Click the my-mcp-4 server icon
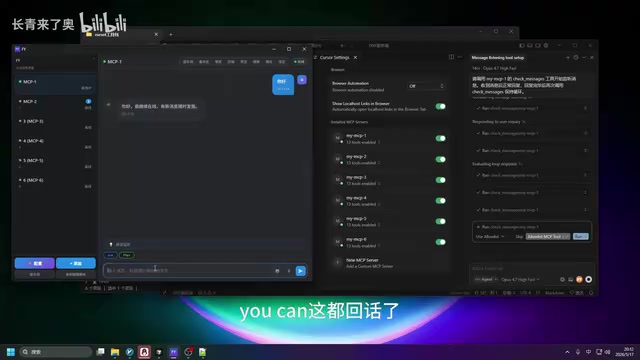Screen dimensions: 640x360 click(x=338, y=200)
